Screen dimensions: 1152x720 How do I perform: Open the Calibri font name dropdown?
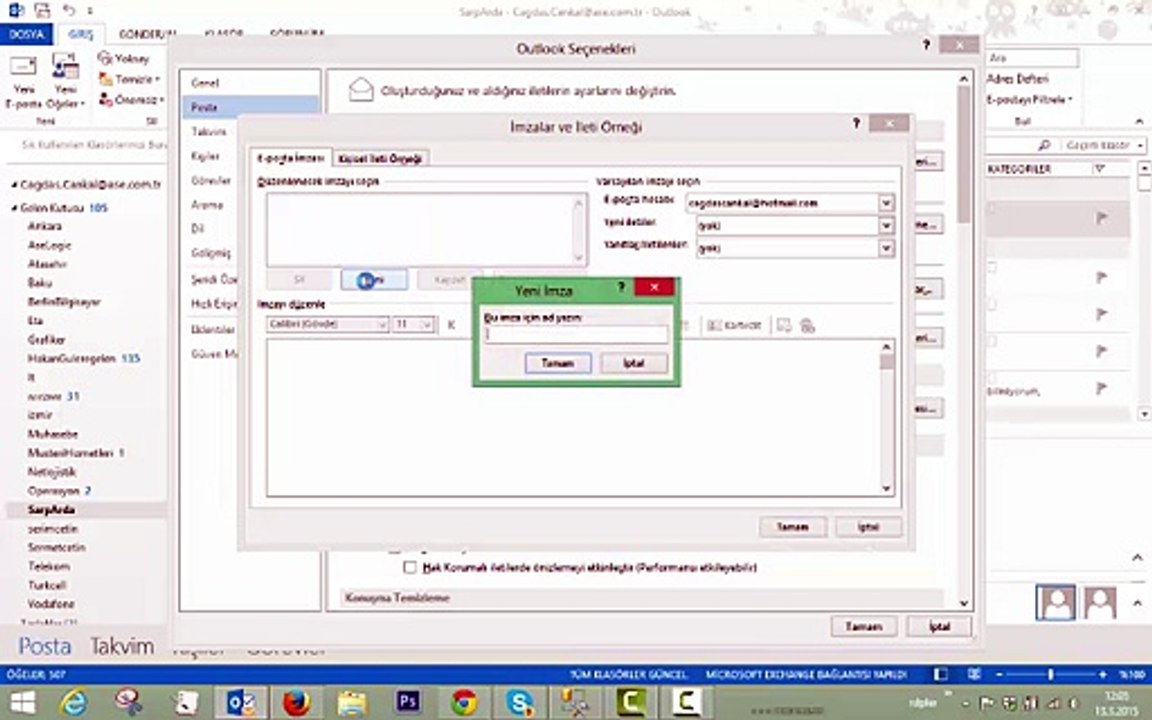[x=381, y=324]
